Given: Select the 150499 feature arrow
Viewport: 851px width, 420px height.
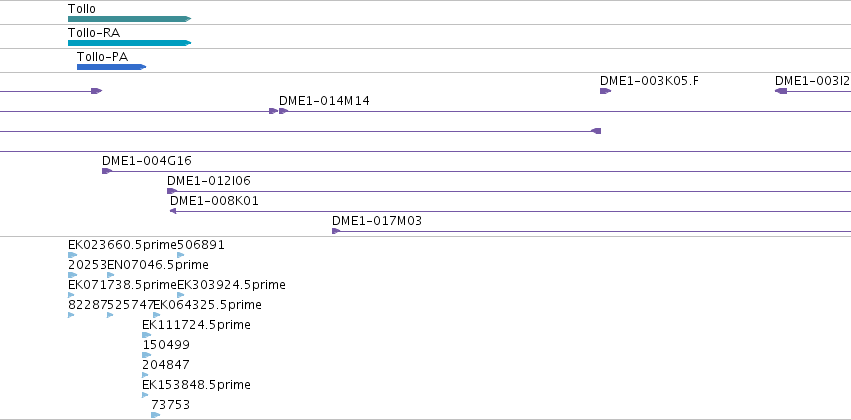Looking at the screenshot, I should pyautogui.click(x=147, y=355).
